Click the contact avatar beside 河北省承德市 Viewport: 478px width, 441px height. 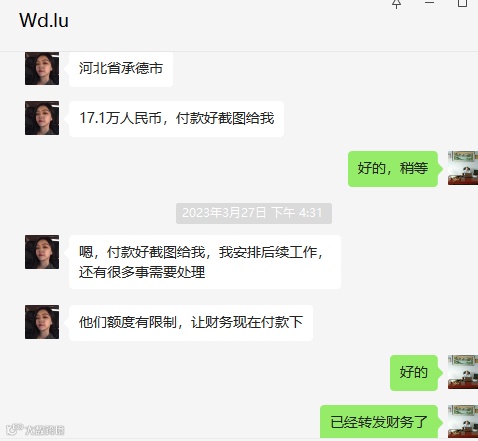[42, 68]
